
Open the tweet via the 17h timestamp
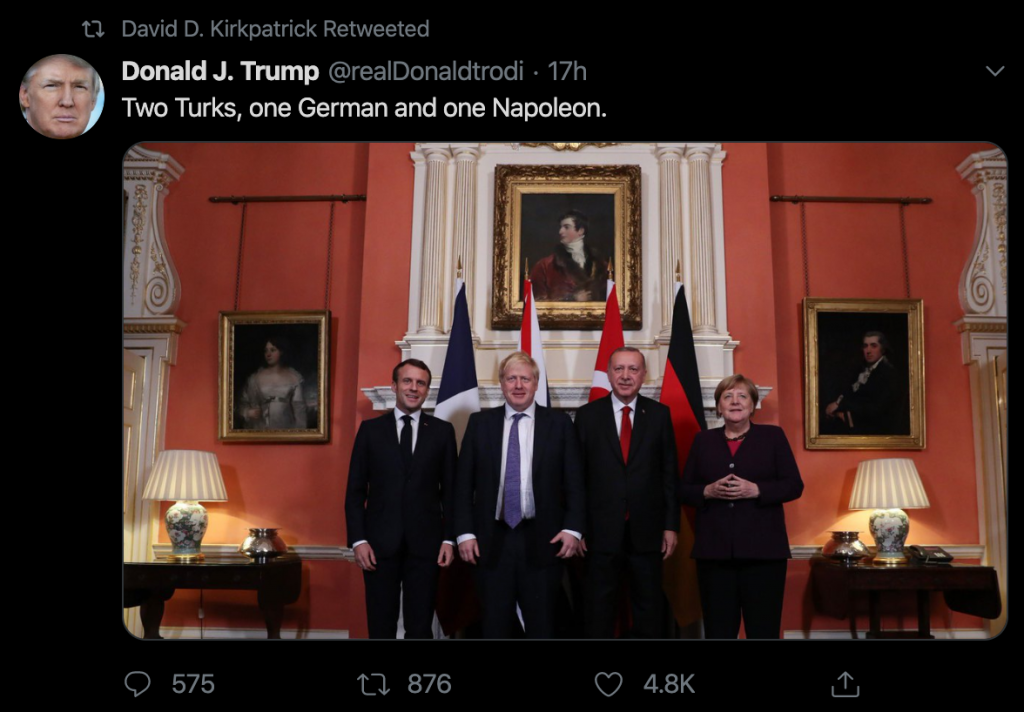pos(567,71)
